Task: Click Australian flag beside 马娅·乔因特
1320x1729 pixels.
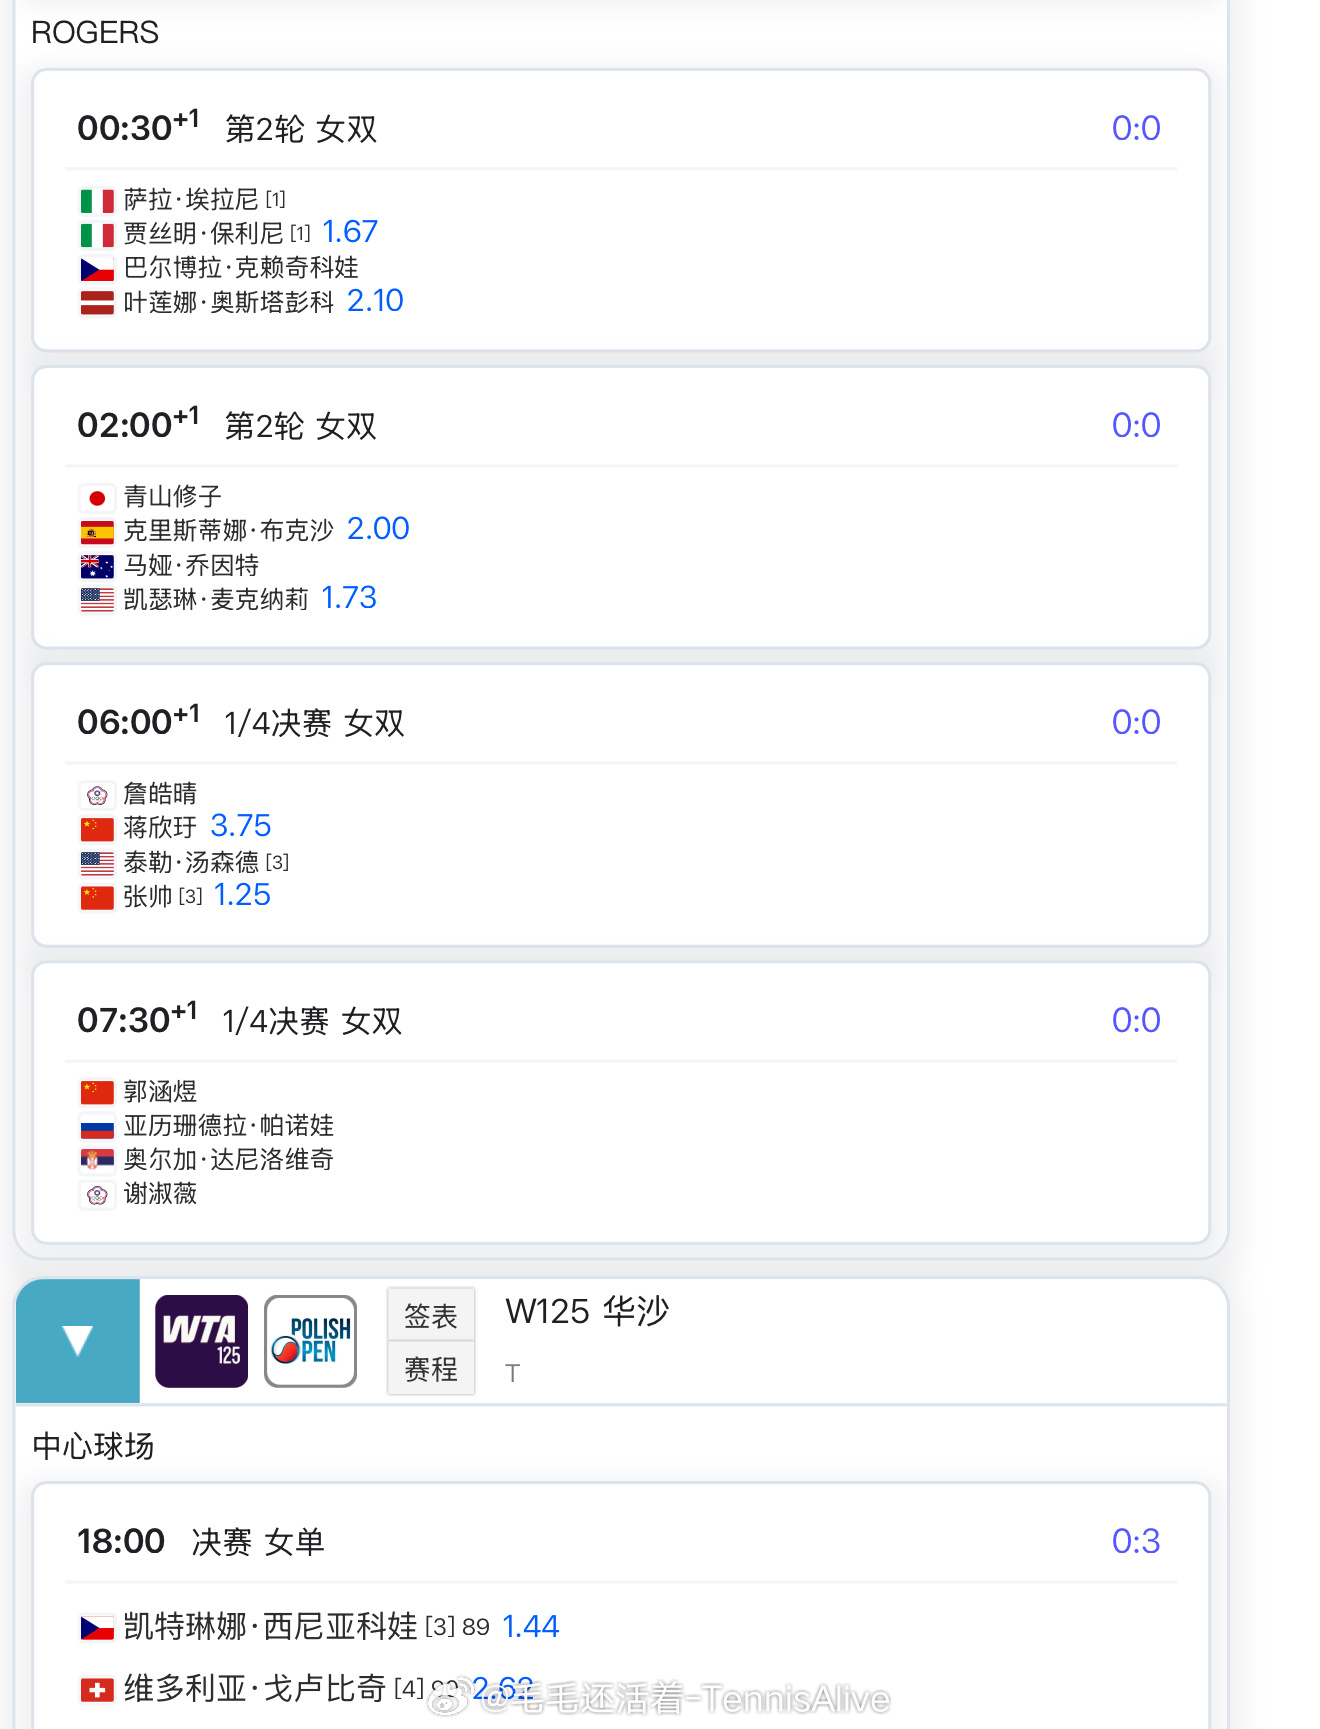Action: tap(97, 567)
